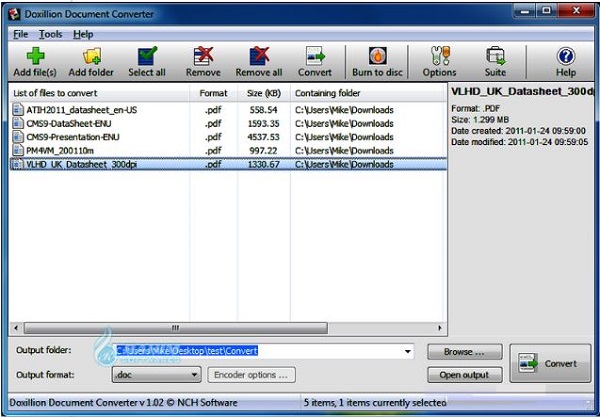Click 'Format: .PDF' in details panel

(475, 108)
